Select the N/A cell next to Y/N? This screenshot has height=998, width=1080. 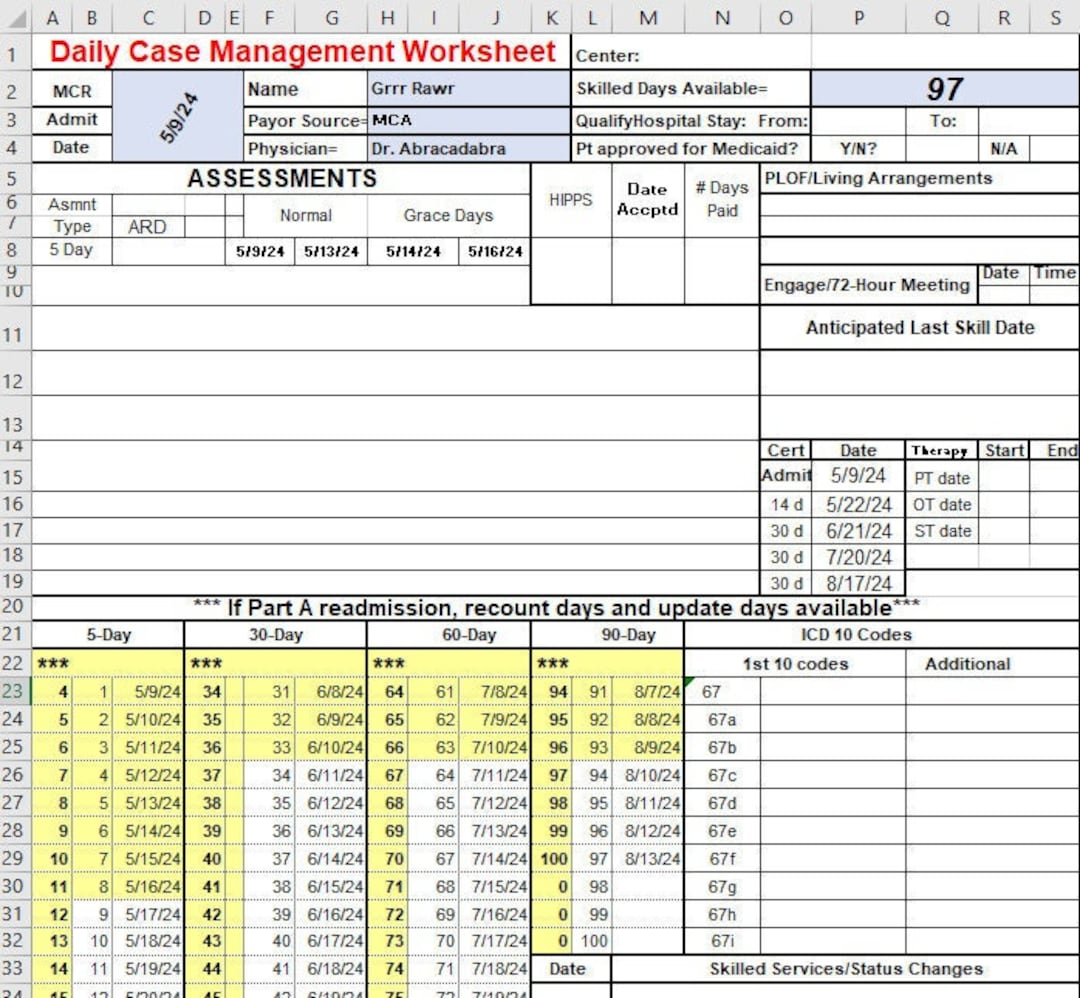click(x=1003, y=148)
